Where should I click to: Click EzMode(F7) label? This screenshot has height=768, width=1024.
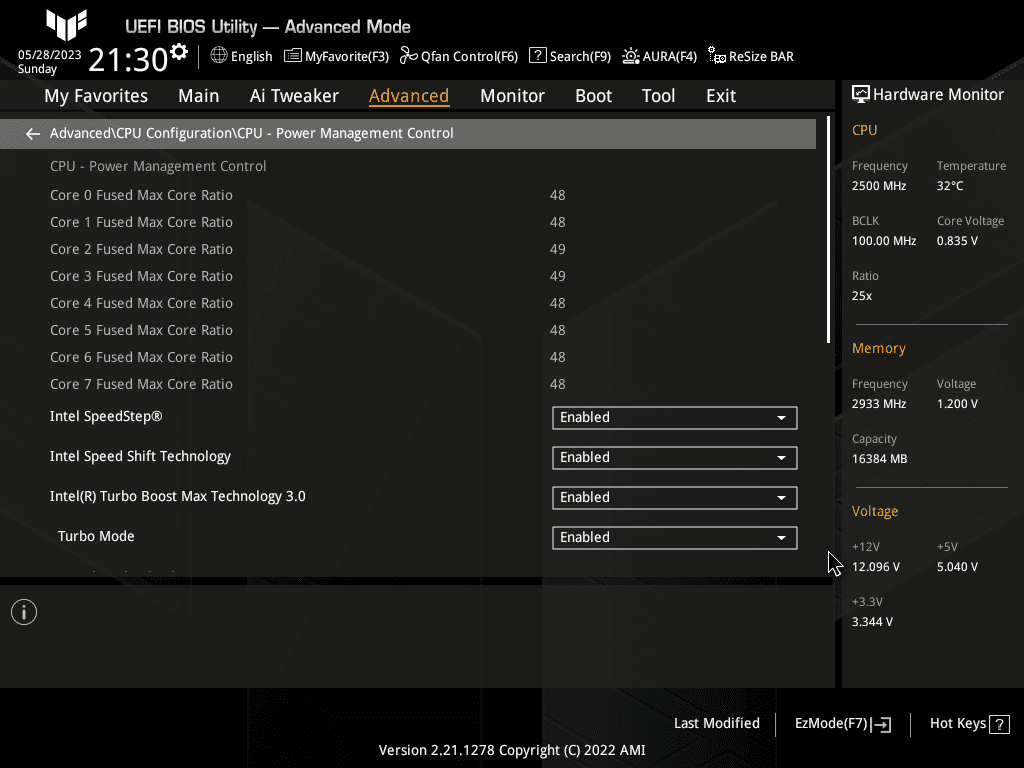831,724
